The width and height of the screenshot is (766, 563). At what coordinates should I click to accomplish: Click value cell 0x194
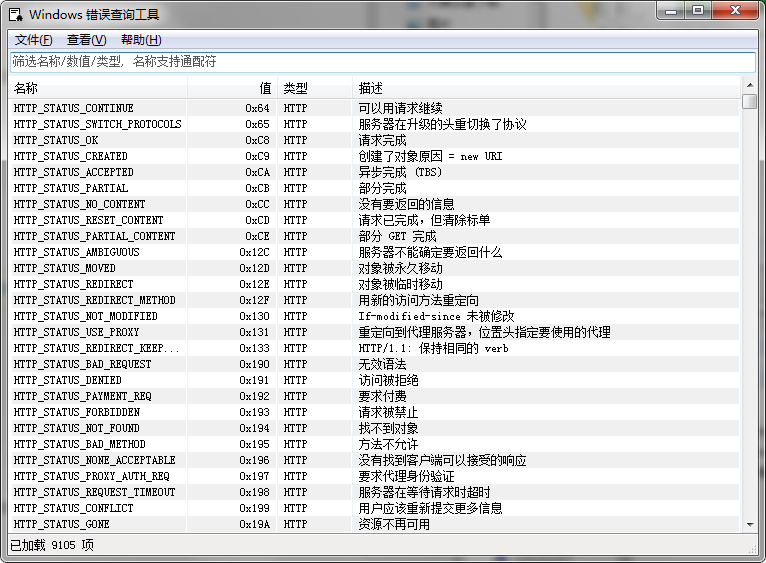(x=255, y=428)
